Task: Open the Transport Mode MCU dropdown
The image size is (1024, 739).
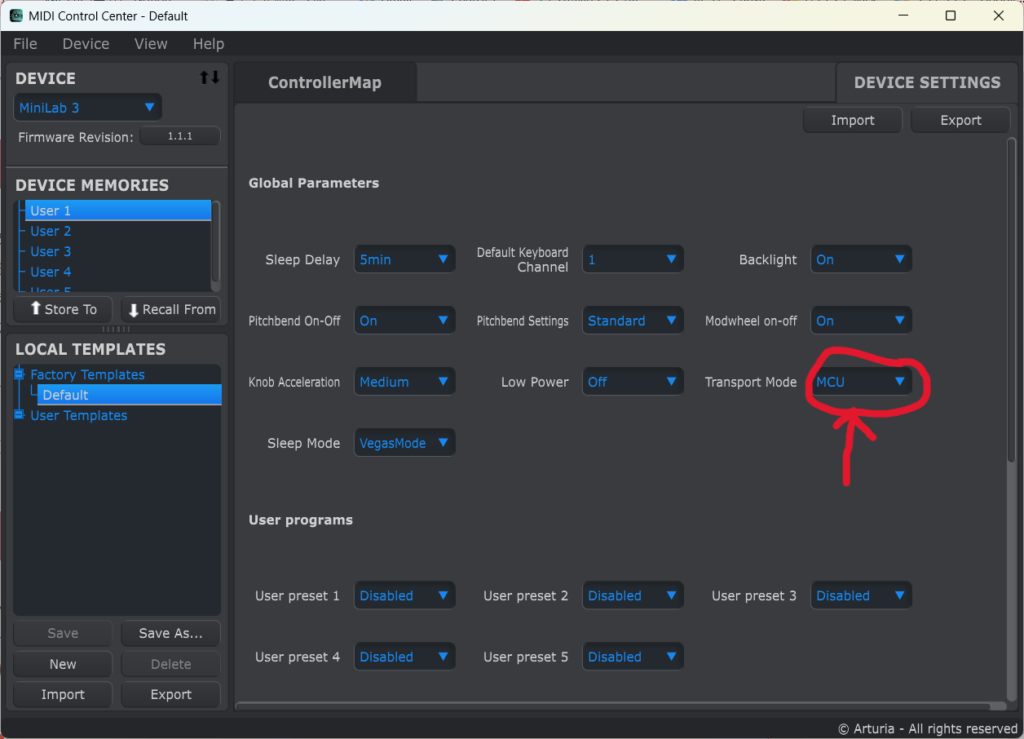Action: point(861,382)
